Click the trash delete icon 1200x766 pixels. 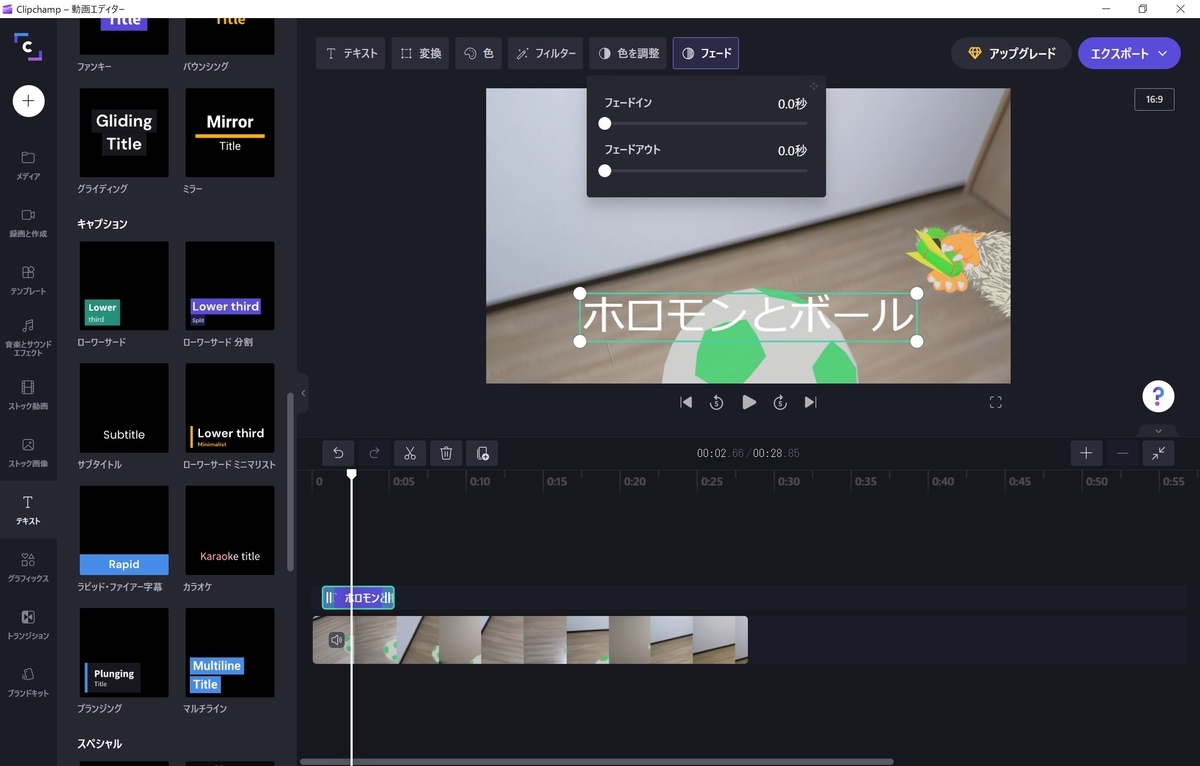[446, 453]
